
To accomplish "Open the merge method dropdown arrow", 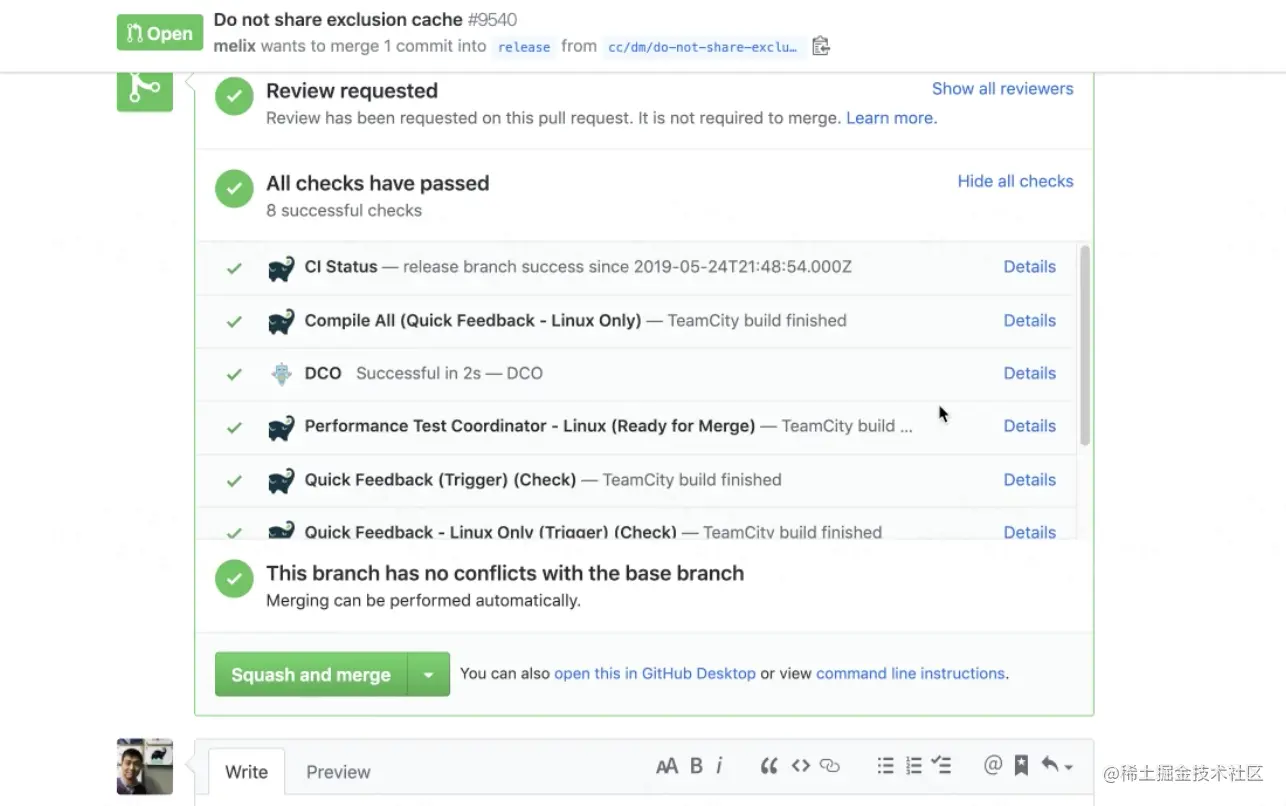I will pos(429,675).
